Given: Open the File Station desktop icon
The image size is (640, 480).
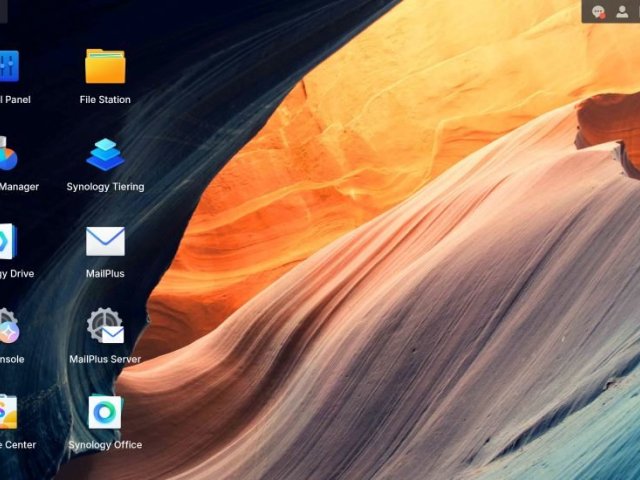Looking at the screenshot, I should coord(105,67).
